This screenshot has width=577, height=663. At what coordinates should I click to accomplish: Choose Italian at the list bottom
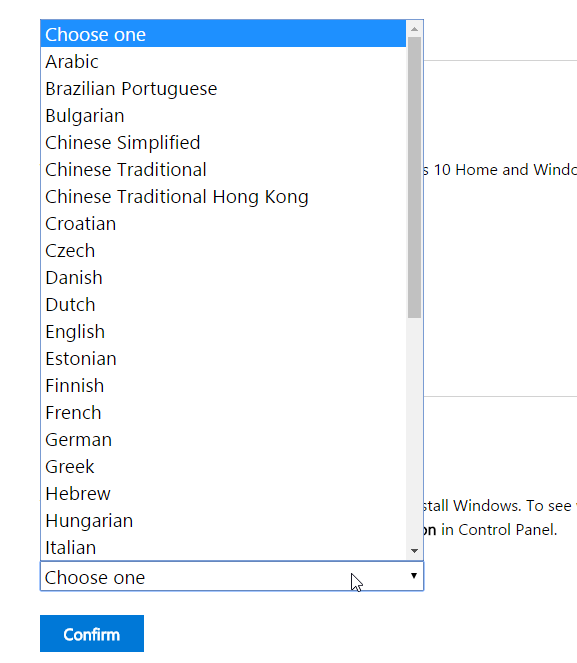pos(223,548)
